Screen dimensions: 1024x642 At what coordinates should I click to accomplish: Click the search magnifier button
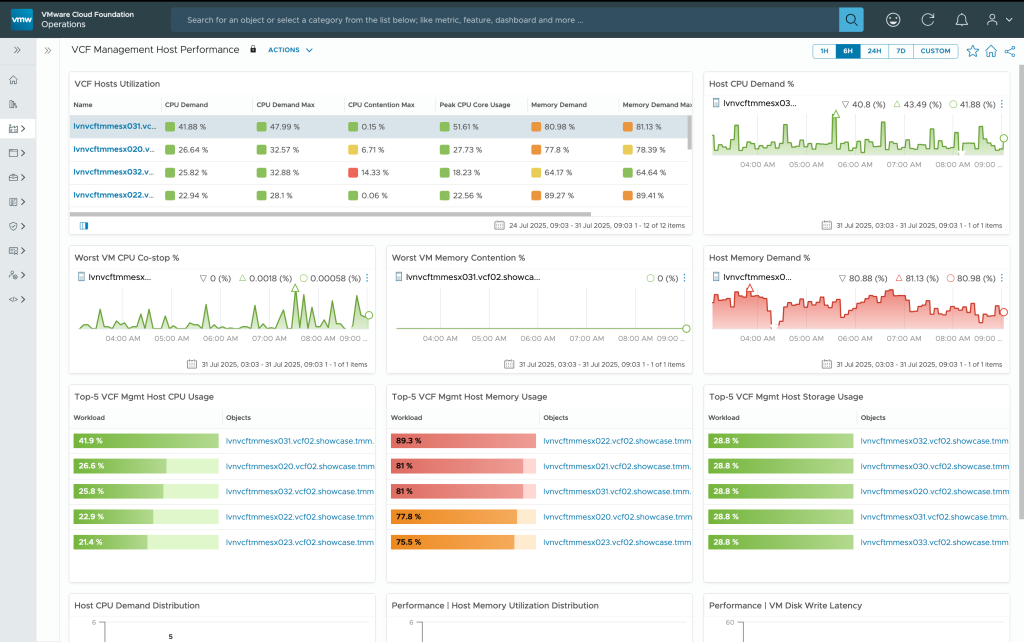pos(850,19)
